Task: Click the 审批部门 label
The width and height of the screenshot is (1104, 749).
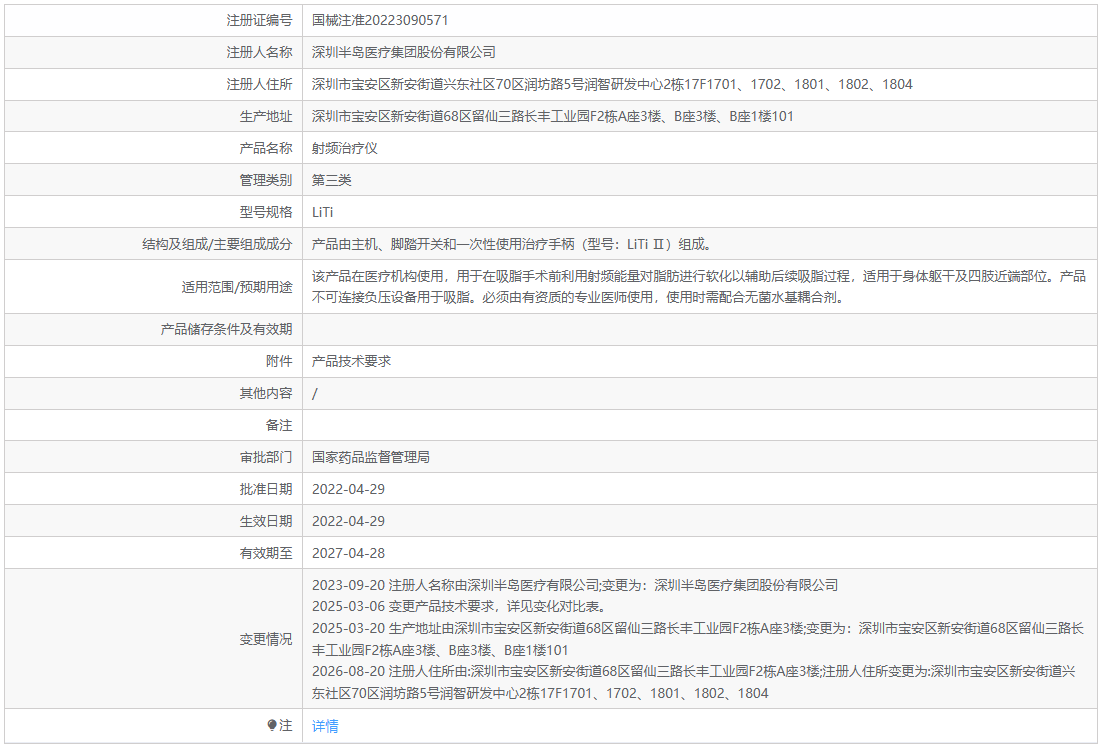Action: pos(265,458)
